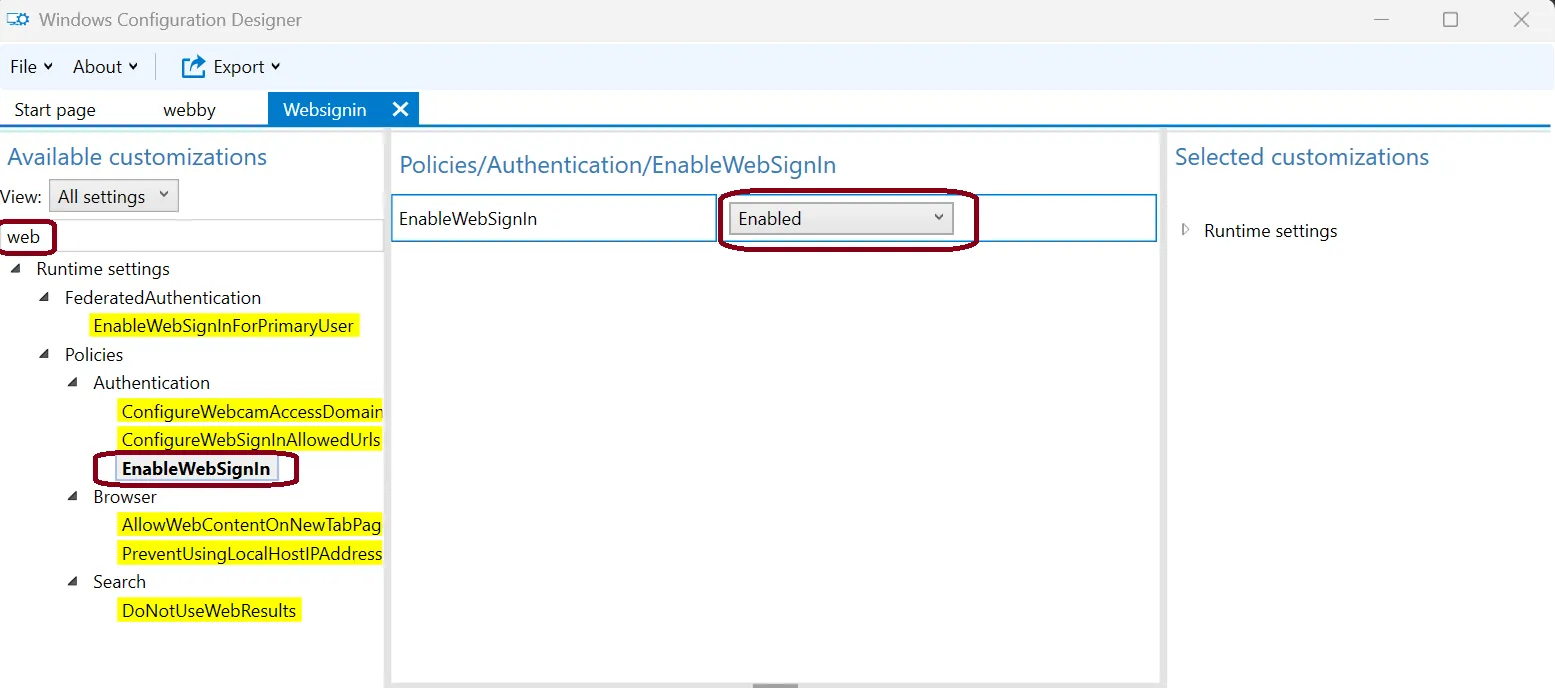Click the Windows Configuration Designer app icon
This screenshot has height=688, width=1555.
coord(18,20)
